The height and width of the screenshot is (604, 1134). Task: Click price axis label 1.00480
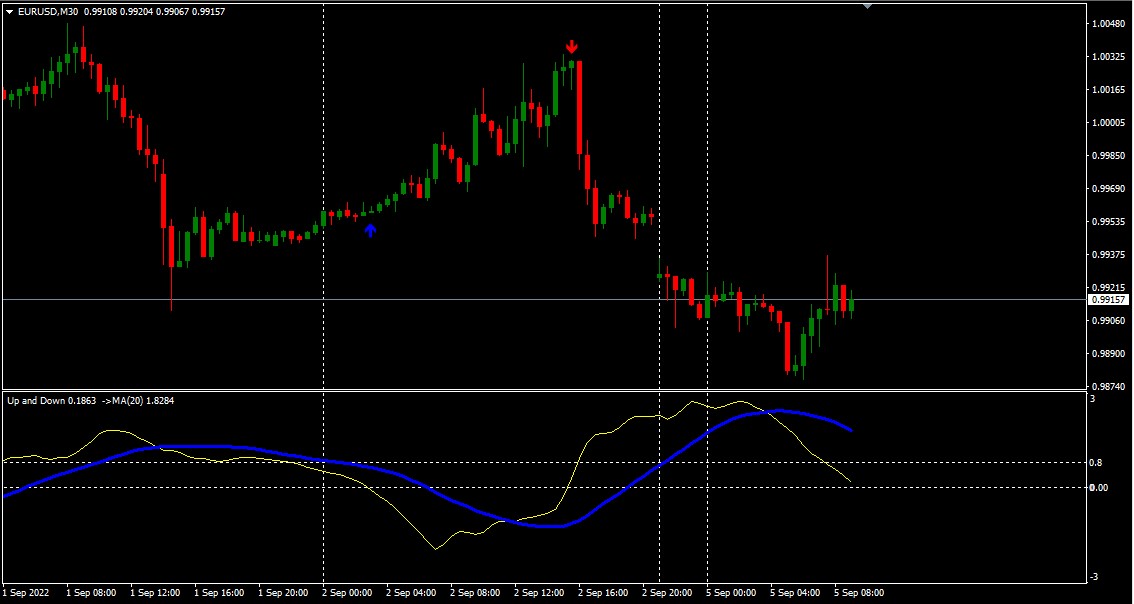click(1109, 23)
